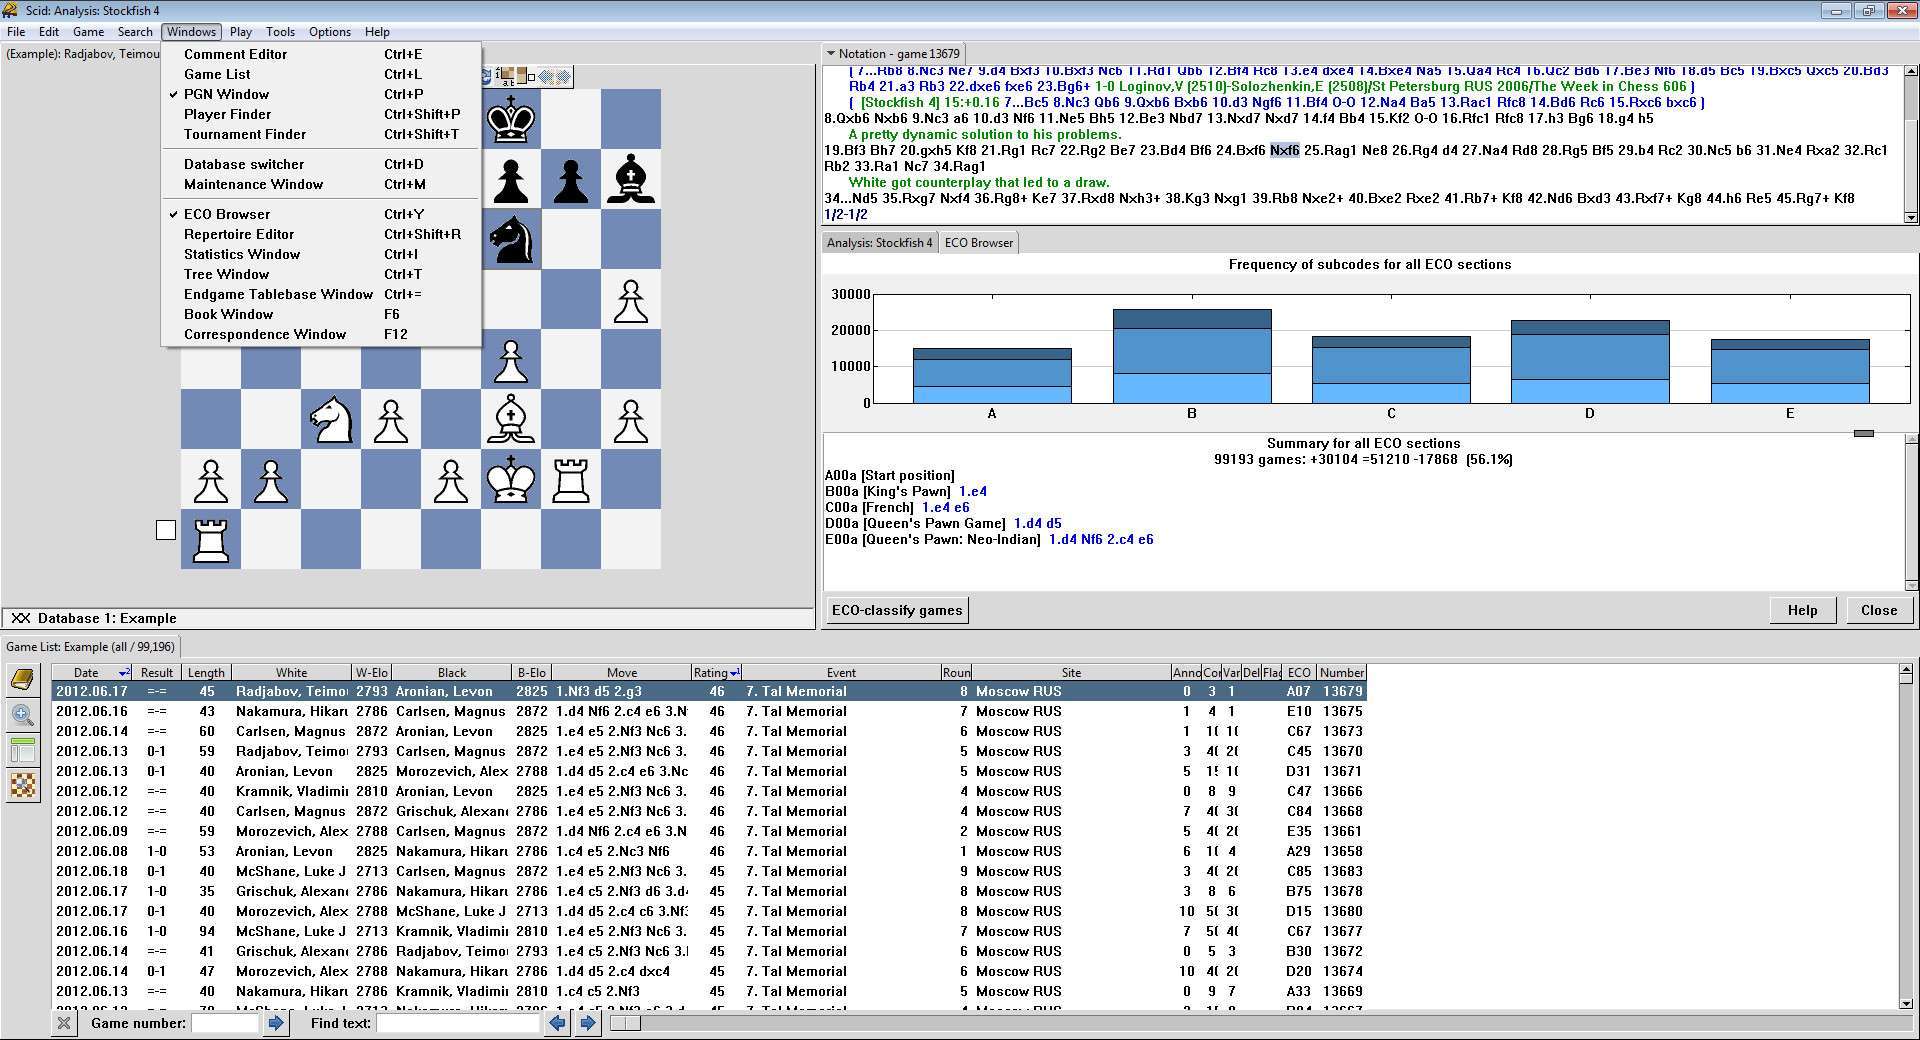Image resolution: width=1920 pixels, height=1040 pixels.
Task: Open the book window via sidebar book icon
Action: pyautogui.click(x=22, y=678)
